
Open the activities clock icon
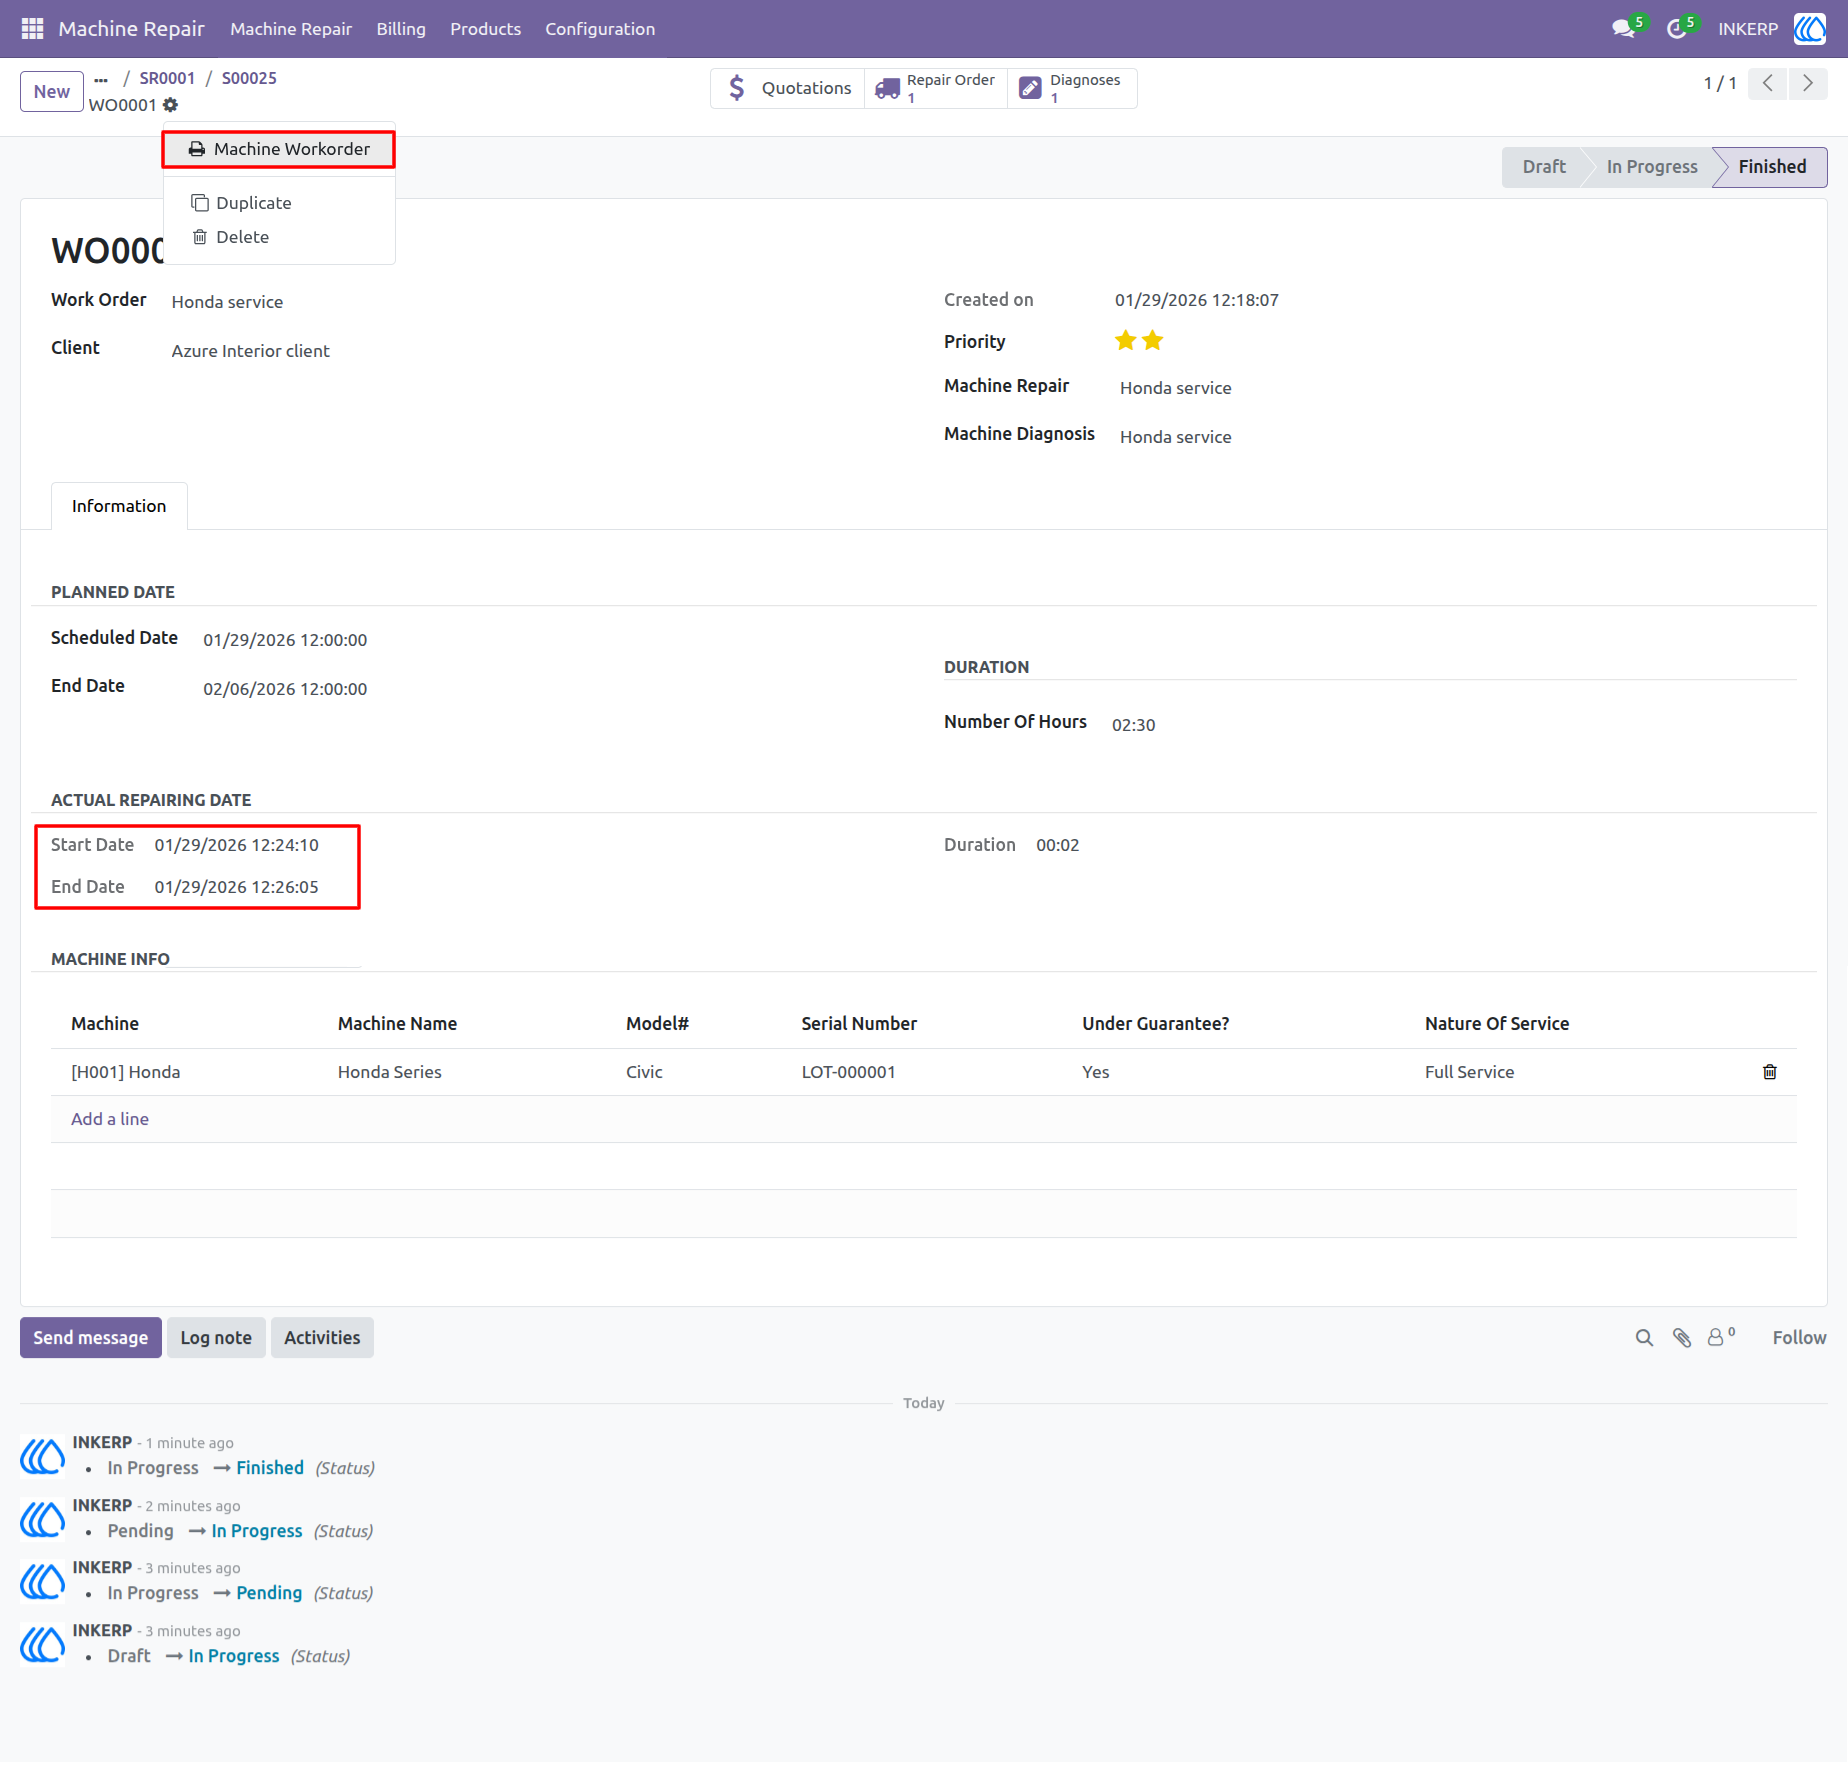[1677, 29]
